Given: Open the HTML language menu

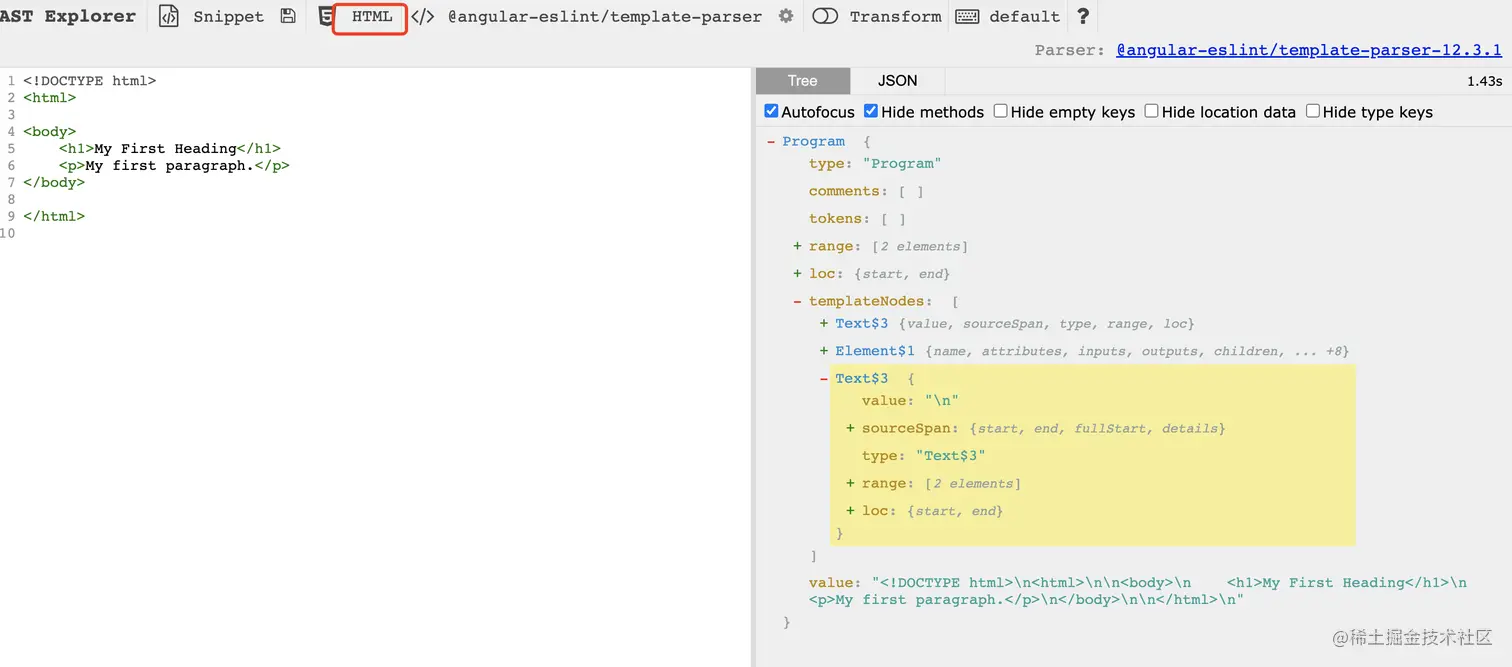Looking at the screenshot, I should pyautogui.click(x=371, y=17).
